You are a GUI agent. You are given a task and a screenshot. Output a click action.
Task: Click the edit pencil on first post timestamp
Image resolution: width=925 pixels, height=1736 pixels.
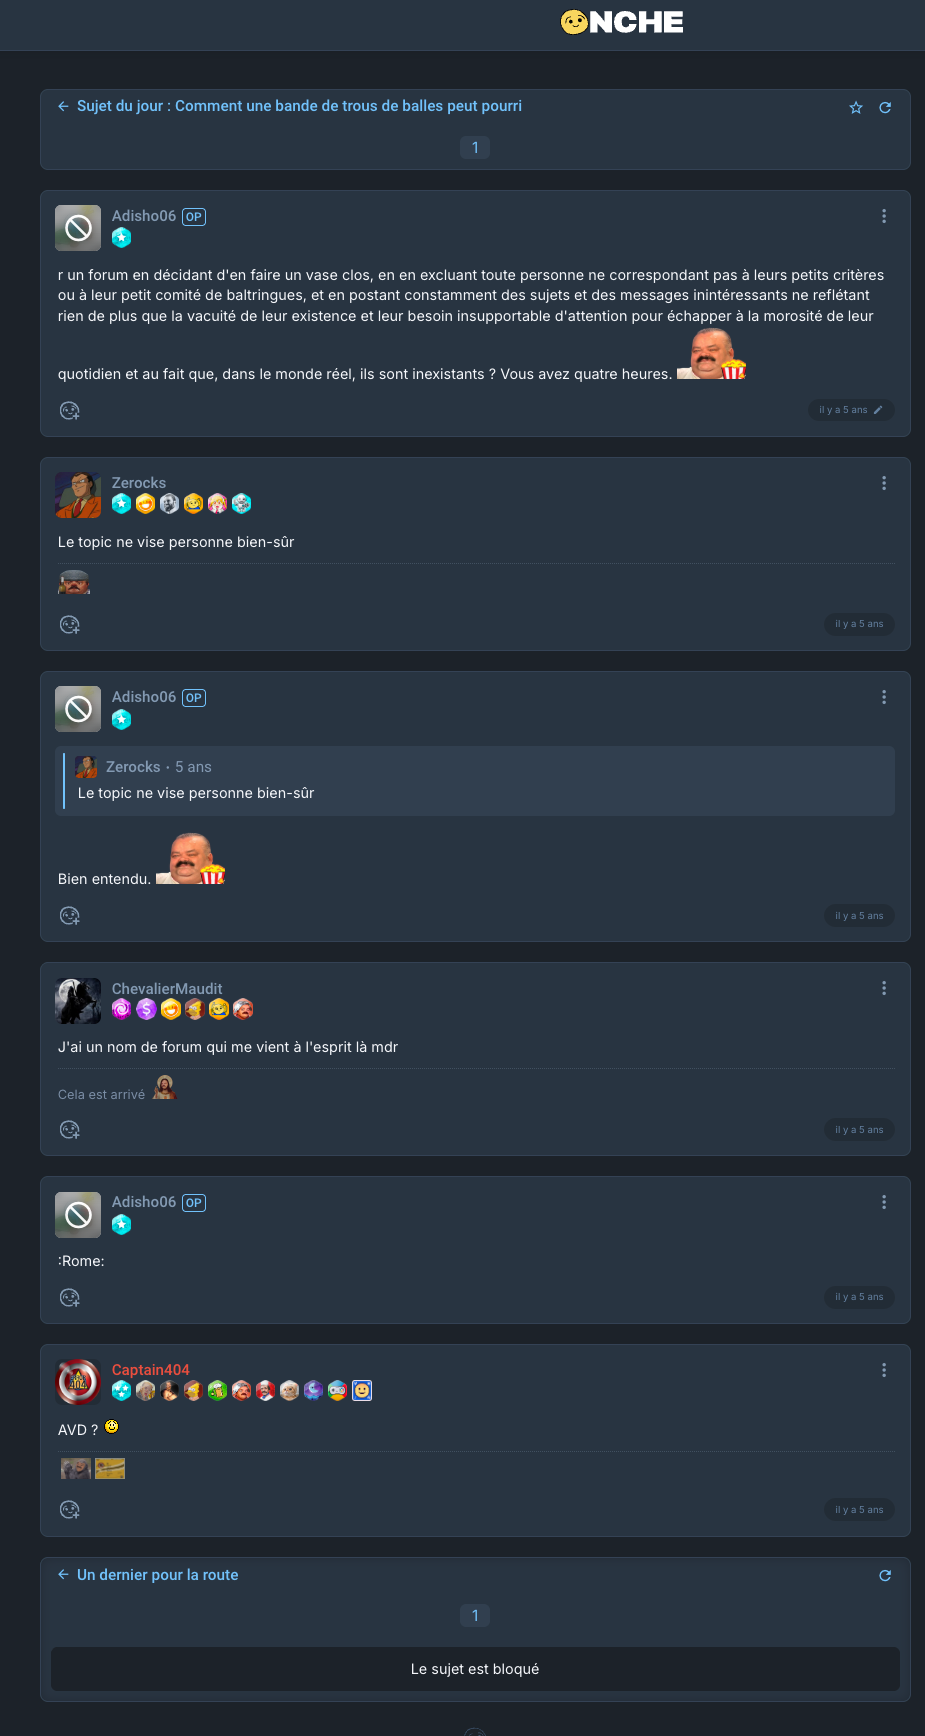(x=878, y=410)
